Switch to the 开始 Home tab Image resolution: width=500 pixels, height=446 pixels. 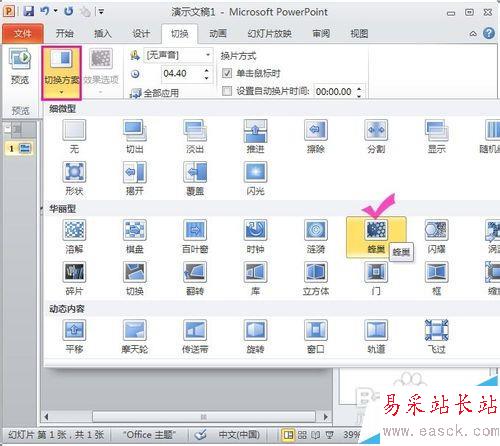[x=64, y=34]
